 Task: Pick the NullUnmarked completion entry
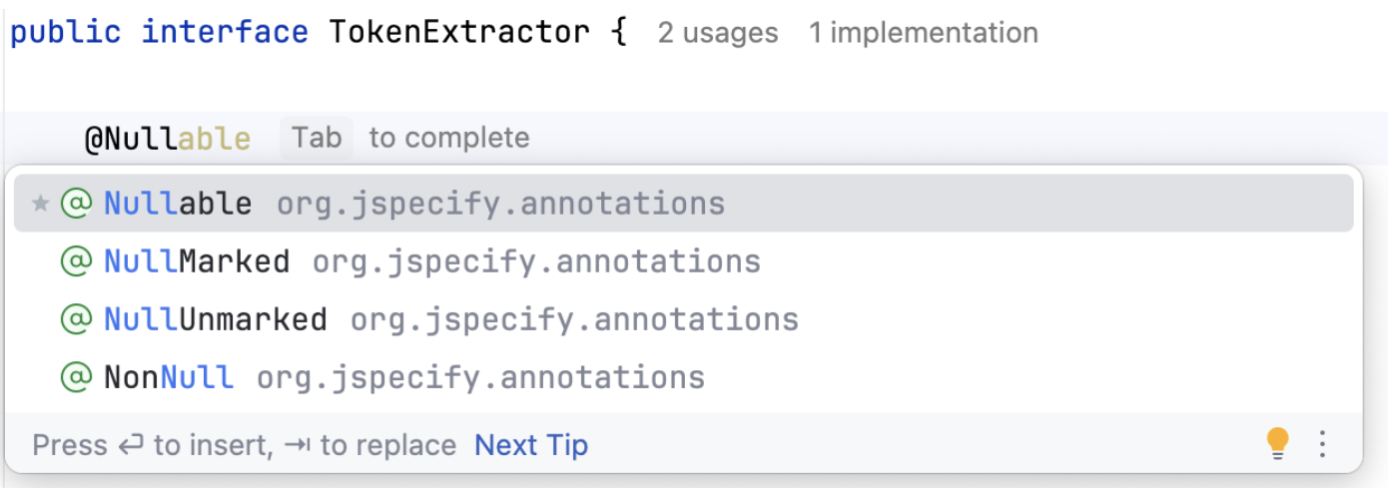pyautogui.click(x=215, y=320)
